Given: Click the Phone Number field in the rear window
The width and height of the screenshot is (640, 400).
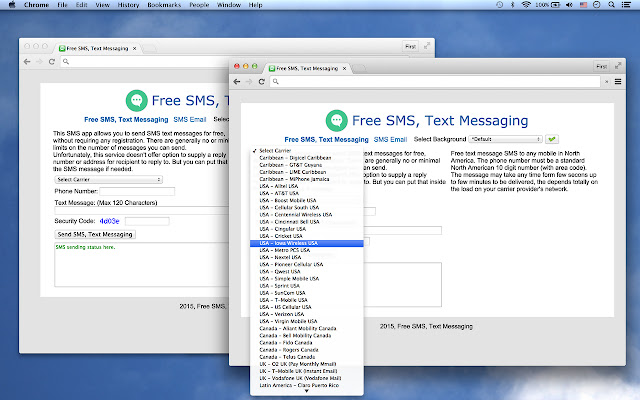Looking at the screenshot, I should point(137,191).
